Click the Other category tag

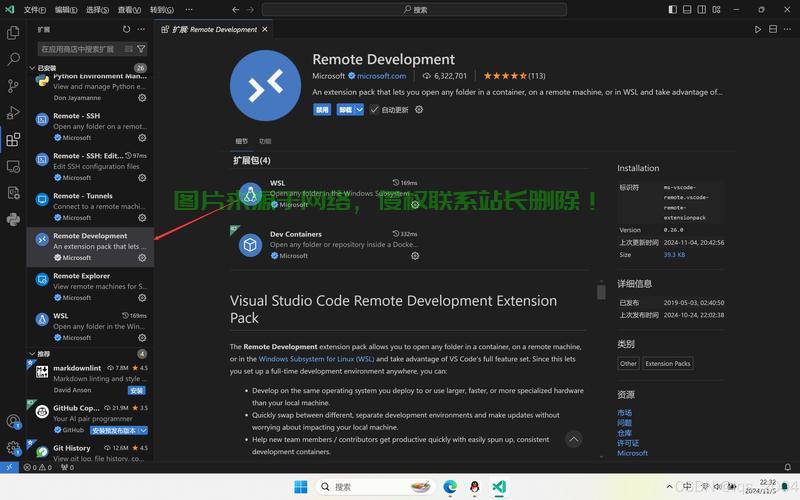pyautogui.click(x=628, y=364)
